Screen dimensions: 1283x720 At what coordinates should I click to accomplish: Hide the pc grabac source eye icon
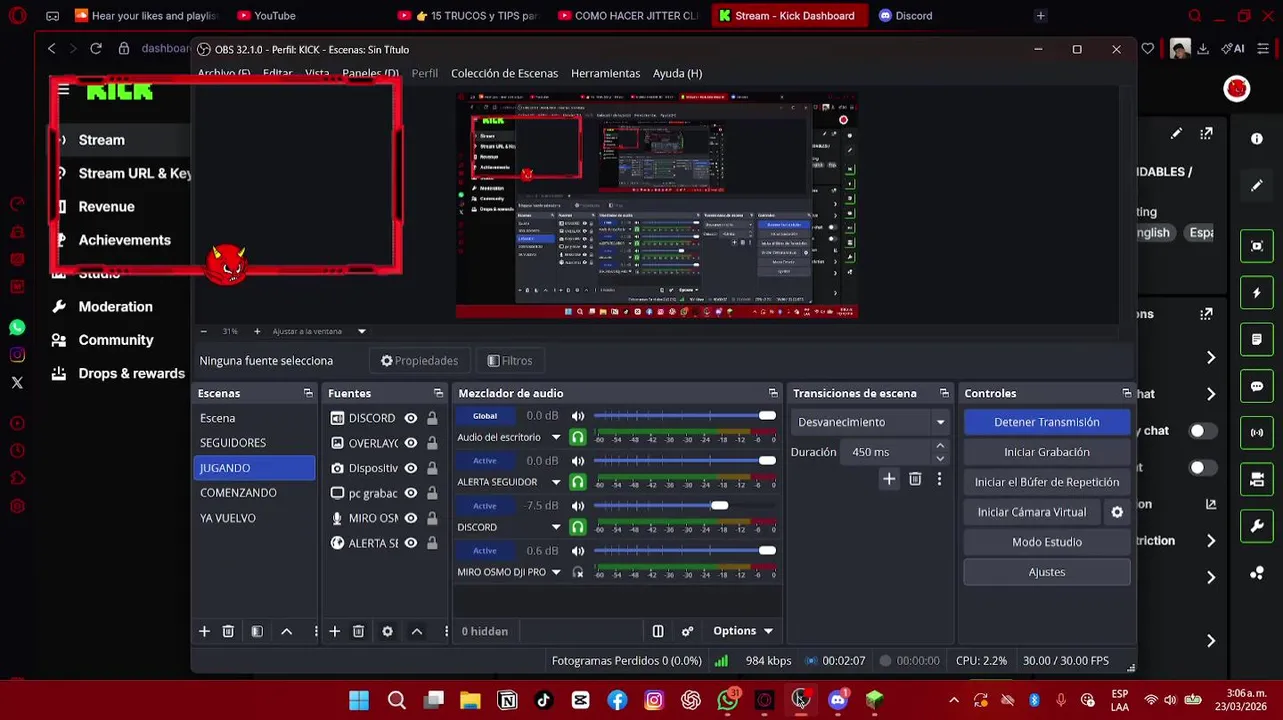[411, 493]
